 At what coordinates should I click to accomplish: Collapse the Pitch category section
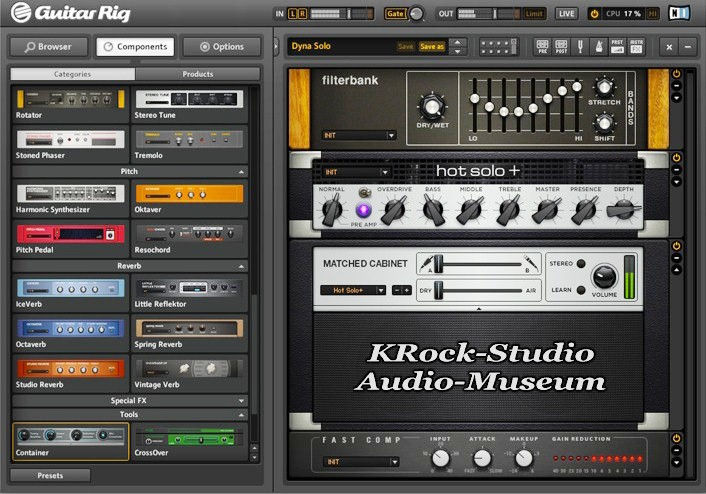130,172
